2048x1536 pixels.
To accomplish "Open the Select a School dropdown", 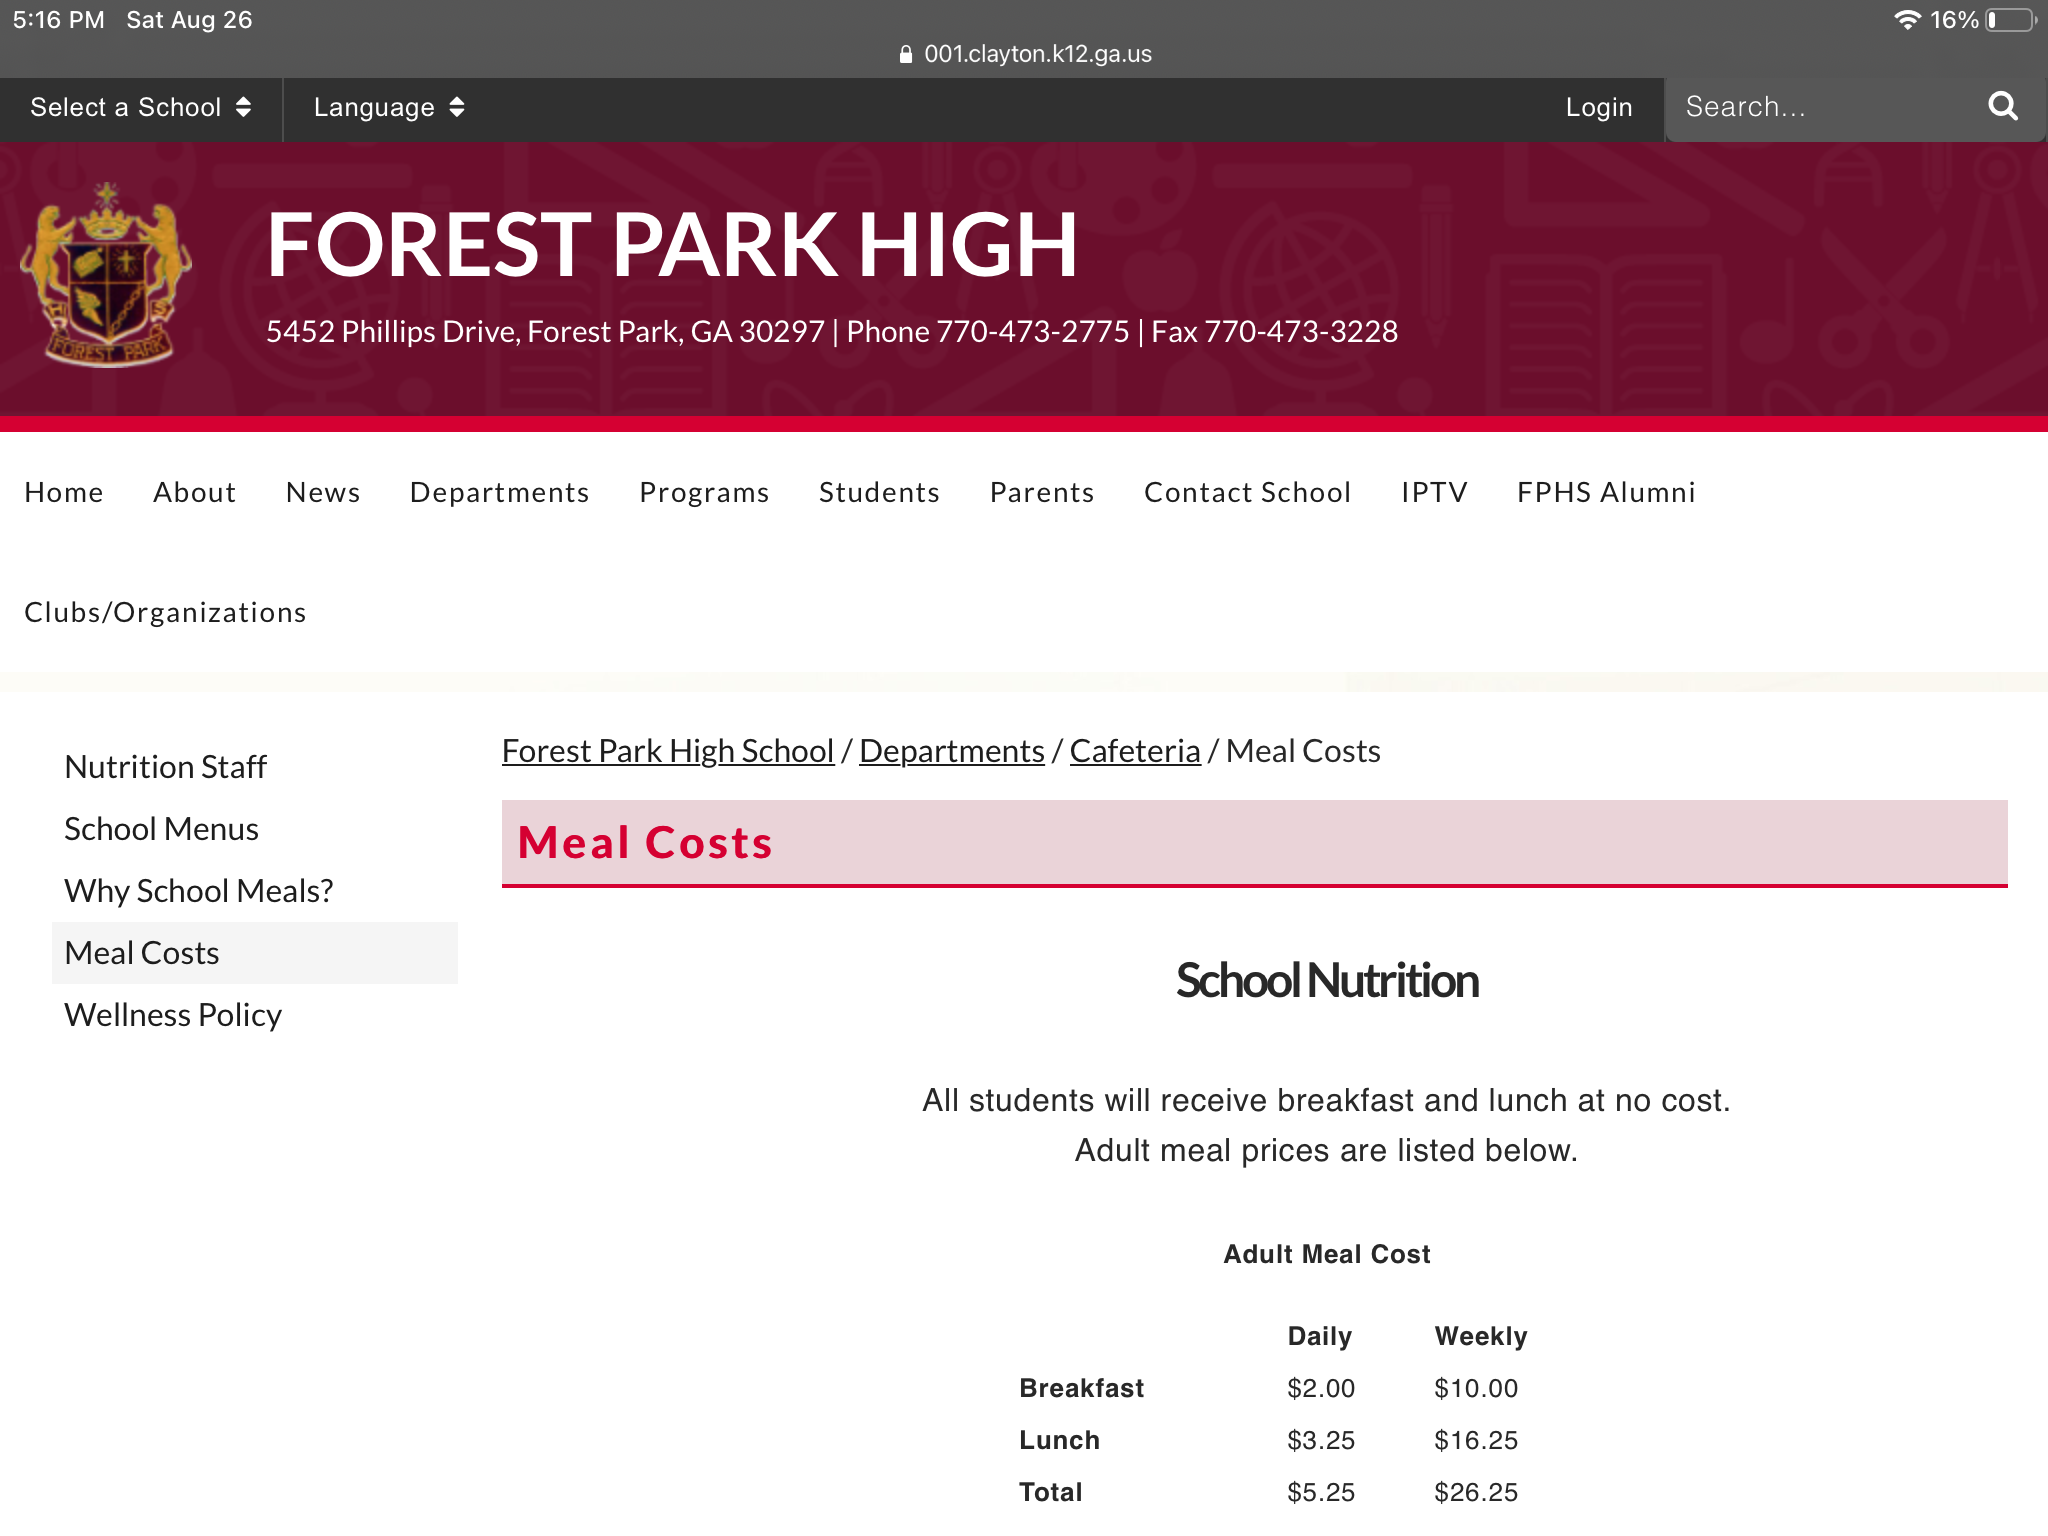I will (140, 107).
